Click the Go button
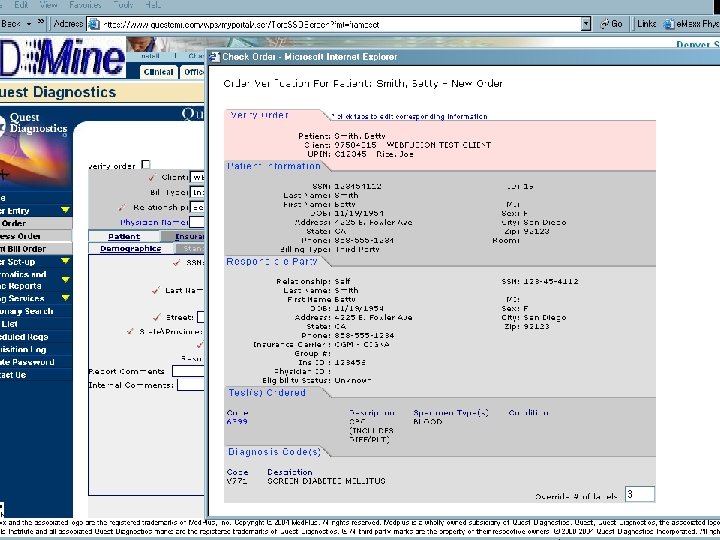 coord(611,24)
